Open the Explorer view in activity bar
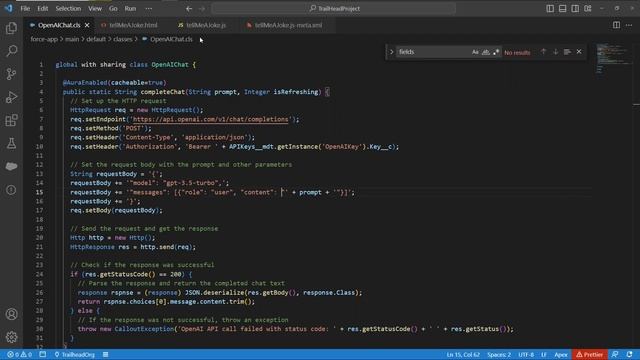Viewport: 640px width, 360px height. (x=11, y=28)
